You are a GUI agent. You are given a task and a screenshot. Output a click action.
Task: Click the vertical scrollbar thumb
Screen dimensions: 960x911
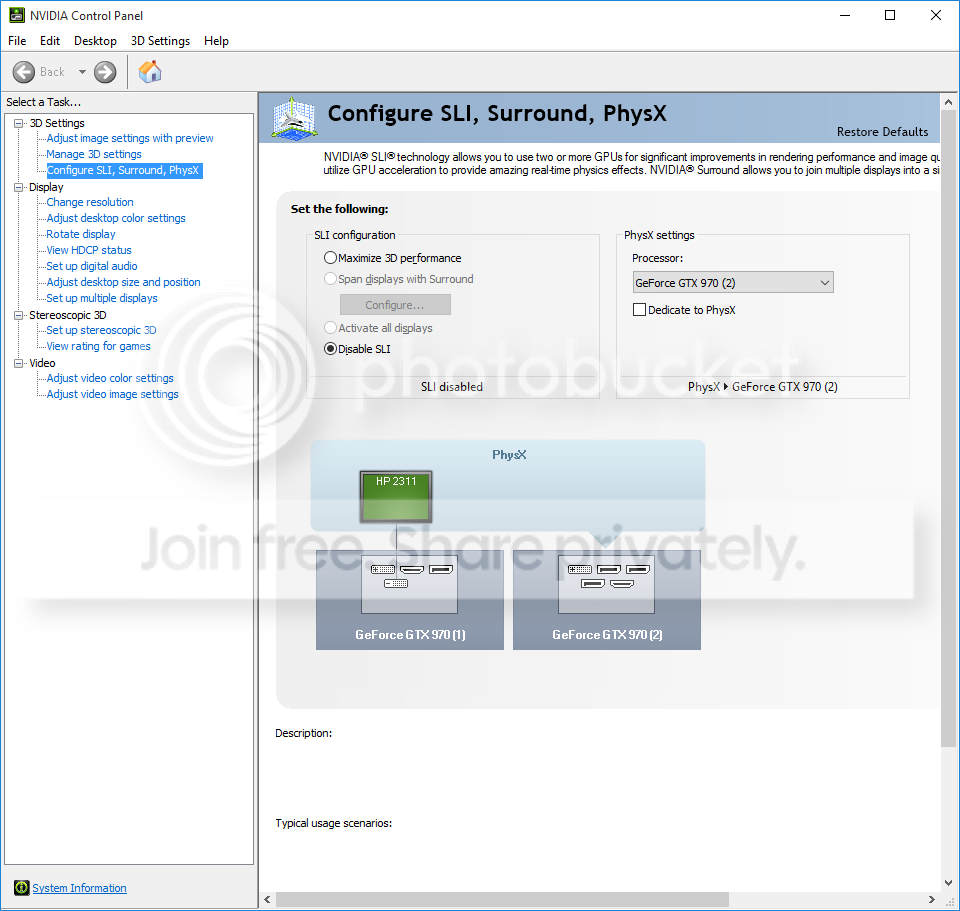(948, 429)
